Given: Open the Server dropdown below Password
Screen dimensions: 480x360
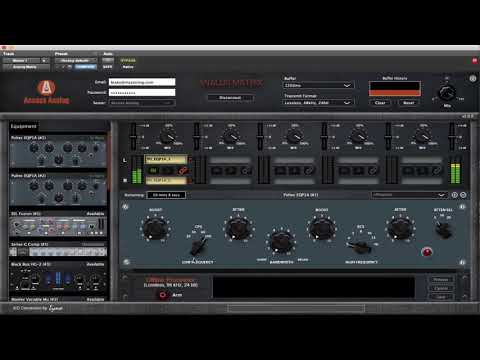Looking at the screenshot, I should coord(142,103).
